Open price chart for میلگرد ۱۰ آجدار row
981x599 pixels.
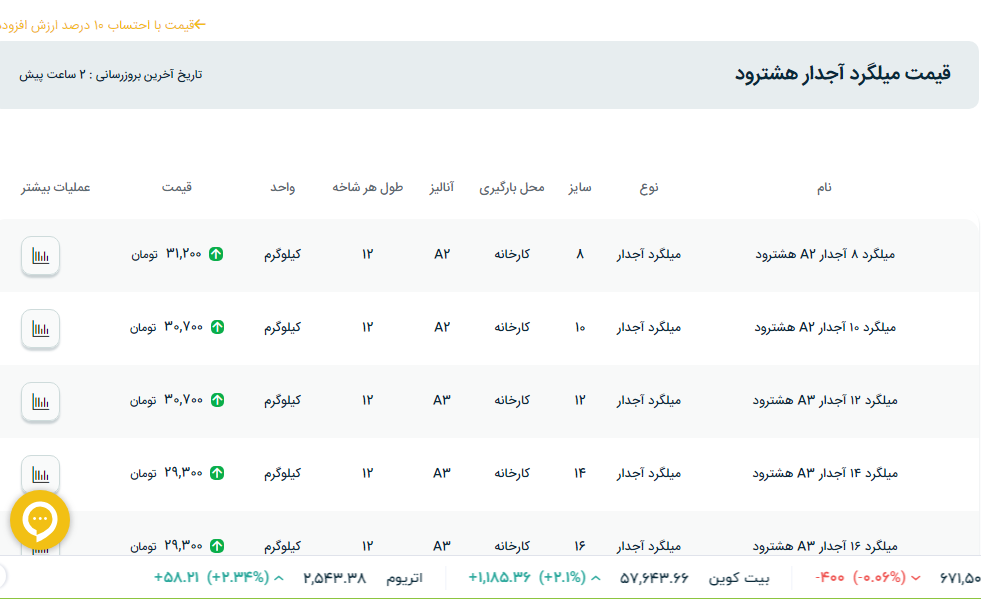(x=41, y=328)
